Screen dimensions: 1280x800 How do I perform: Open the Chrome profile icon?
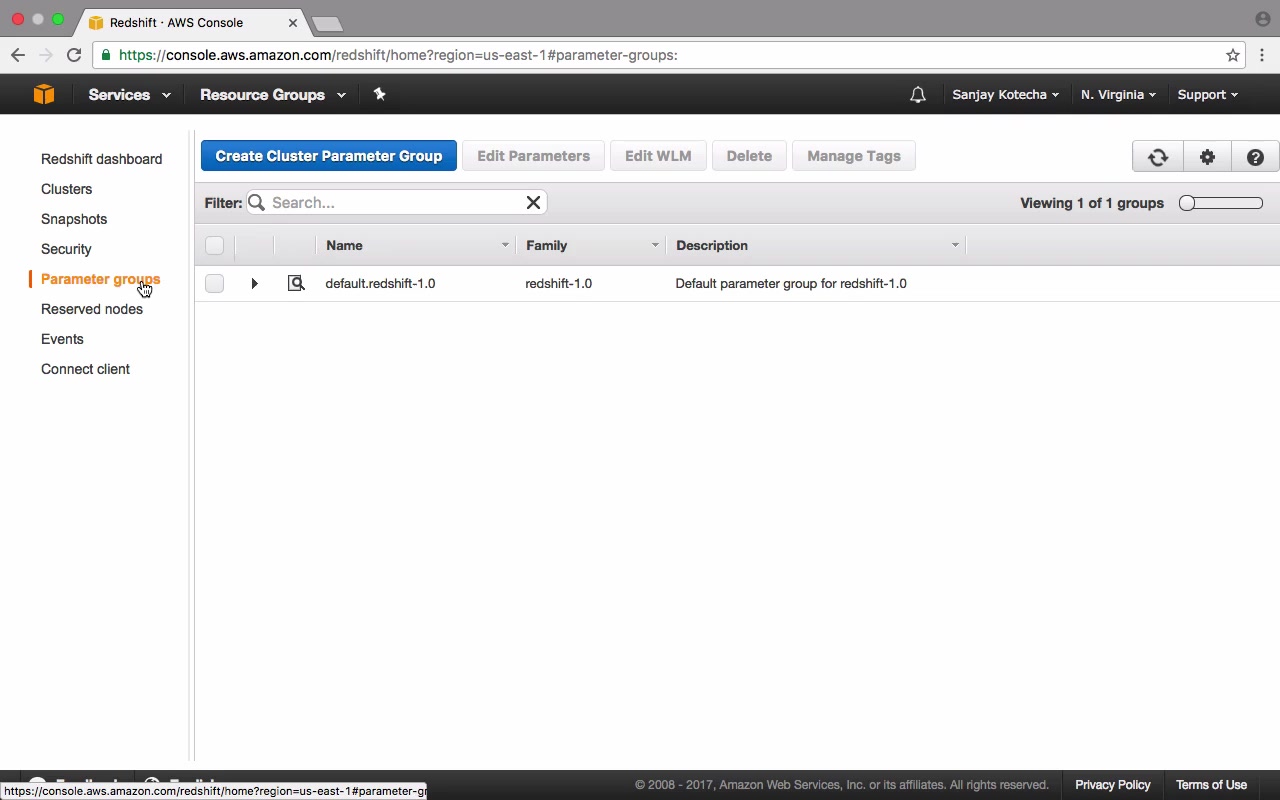click(1263, 19)
